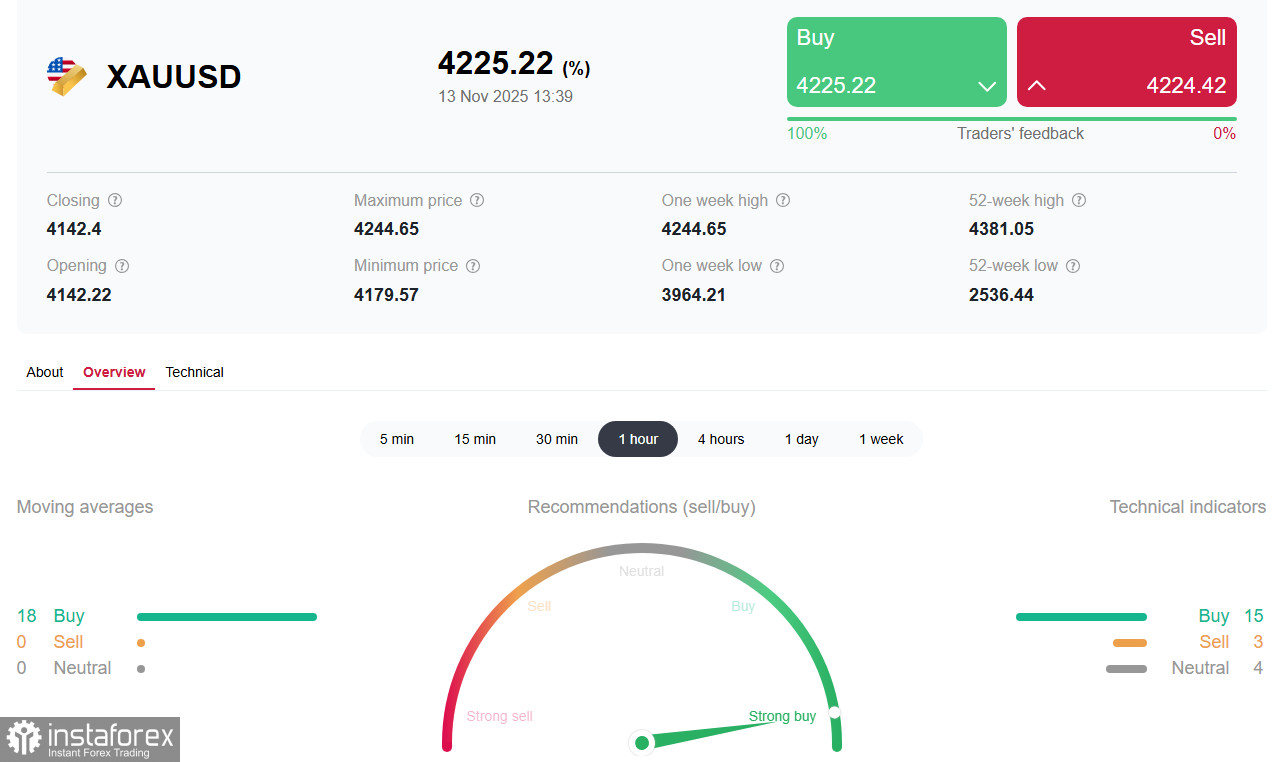Select the 1 week timeframe
The height and width of the screenshot is (762, 1284).
[x=881, y=439]
